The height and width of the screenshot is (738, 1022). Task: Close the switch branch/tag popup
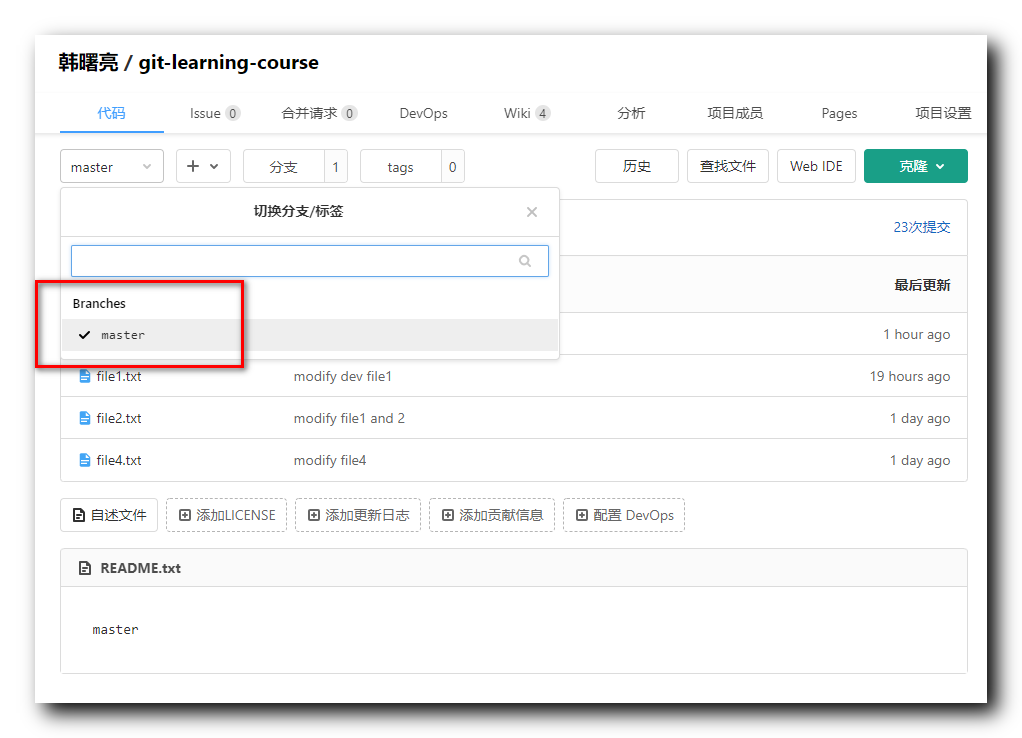point(532,212)
